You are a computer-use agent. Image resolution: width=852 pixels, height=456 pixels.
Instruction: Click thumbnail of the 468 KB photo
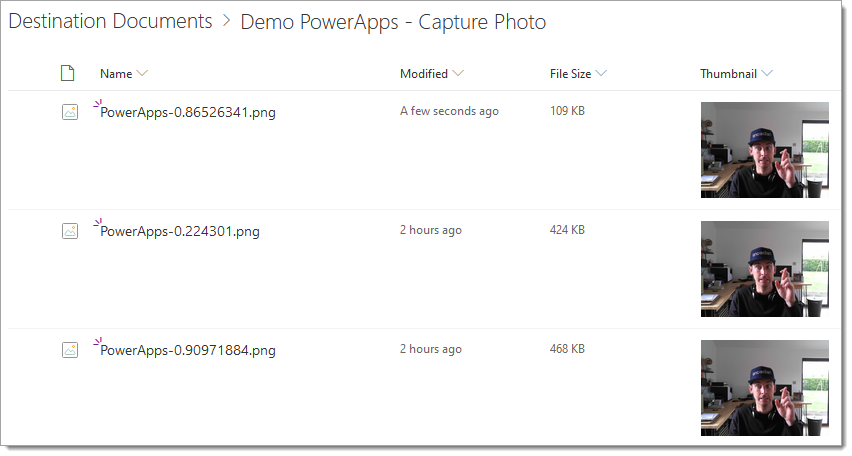point(765,388)
